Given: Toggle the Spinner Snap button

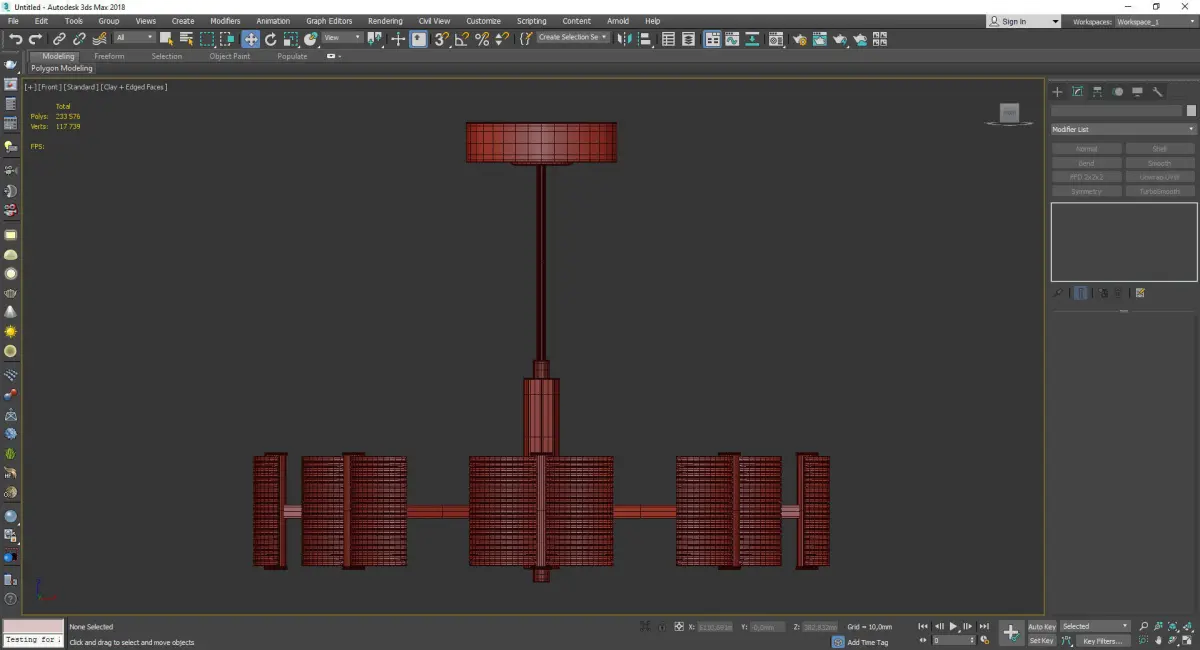Looking at the screenshot, I should pyautogui.click(x=502, y=39).
